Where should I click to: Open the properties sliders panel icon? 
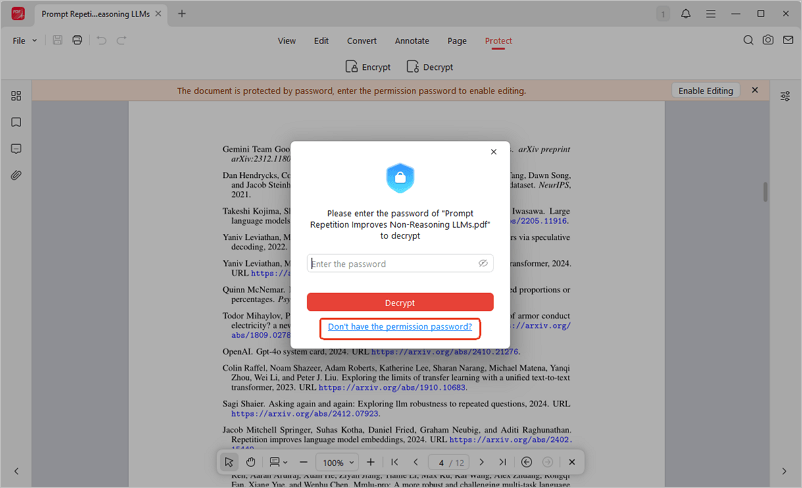click(785, 96)
